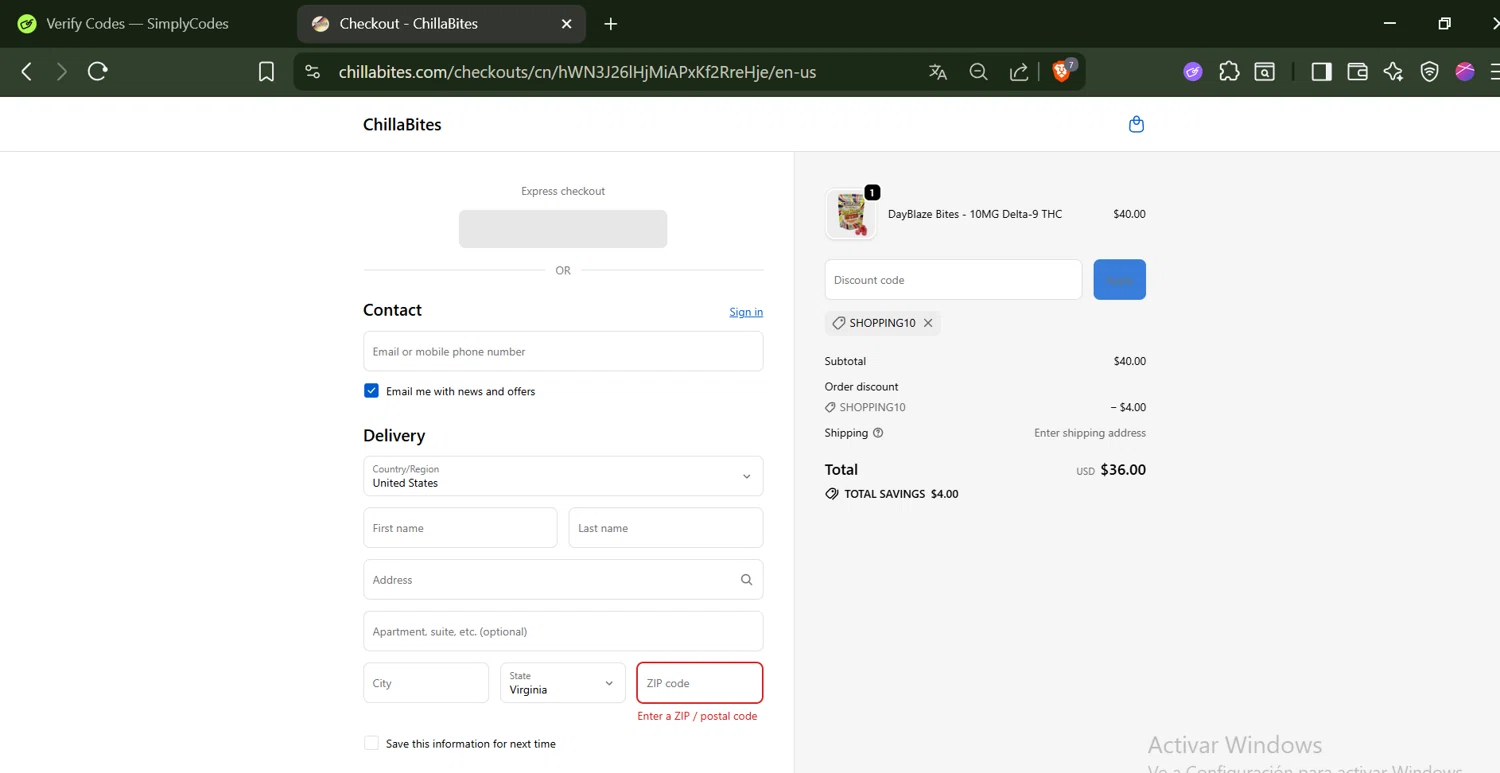Go back using the browser back arrow

[27, 71]
